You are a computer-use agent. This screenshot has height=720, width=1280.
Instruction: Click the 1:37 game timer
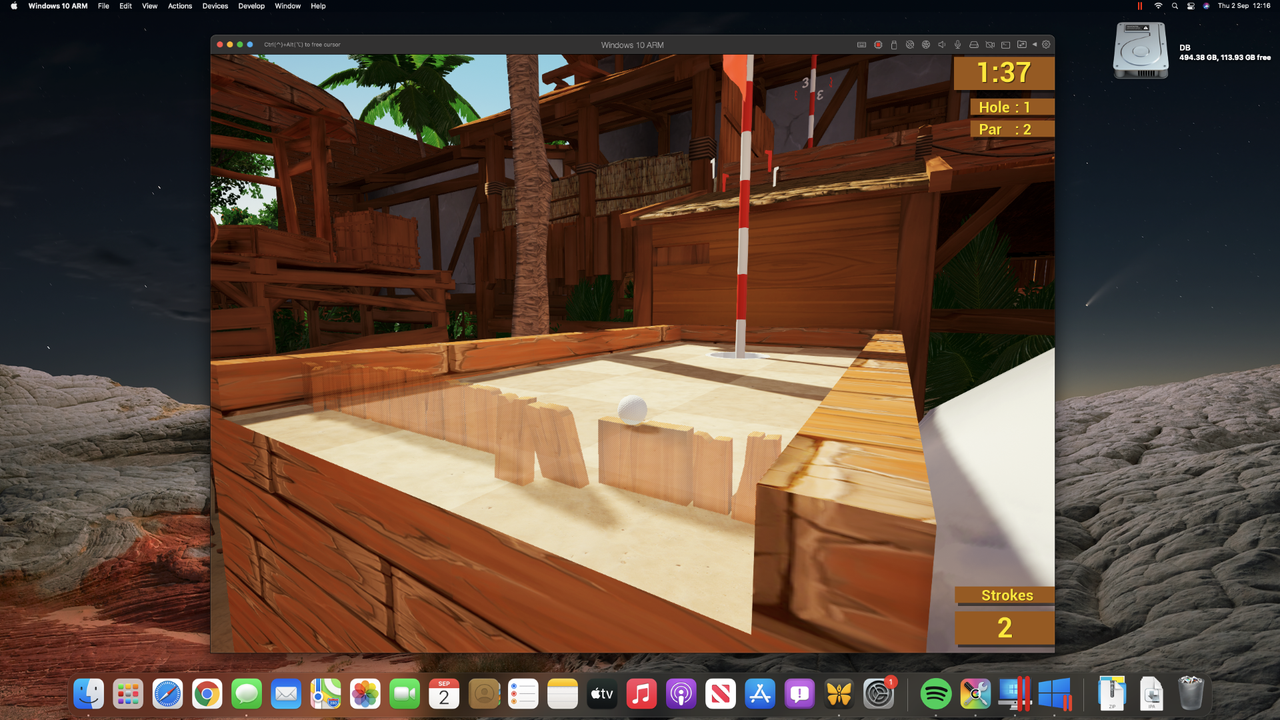1003,73
